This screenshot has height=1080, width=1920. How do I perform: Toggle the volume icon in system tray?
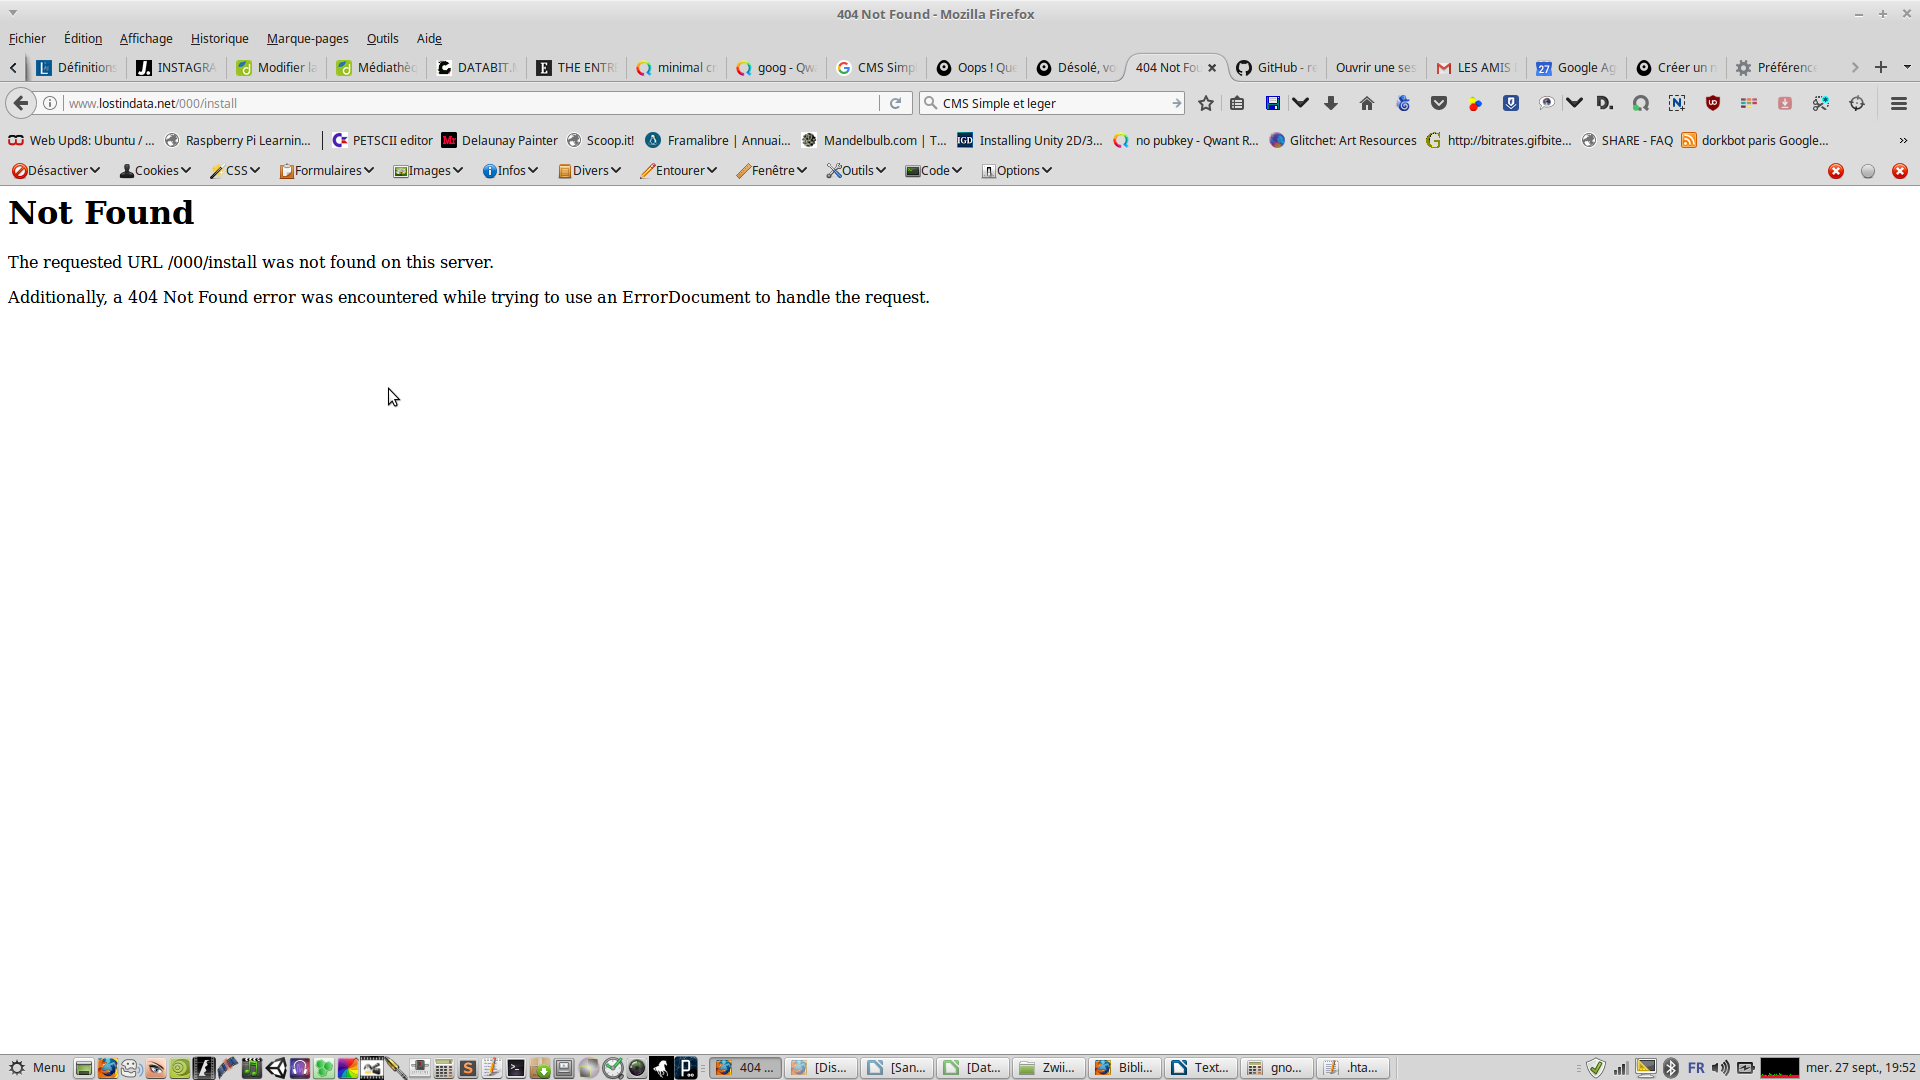point(1720,1068)
